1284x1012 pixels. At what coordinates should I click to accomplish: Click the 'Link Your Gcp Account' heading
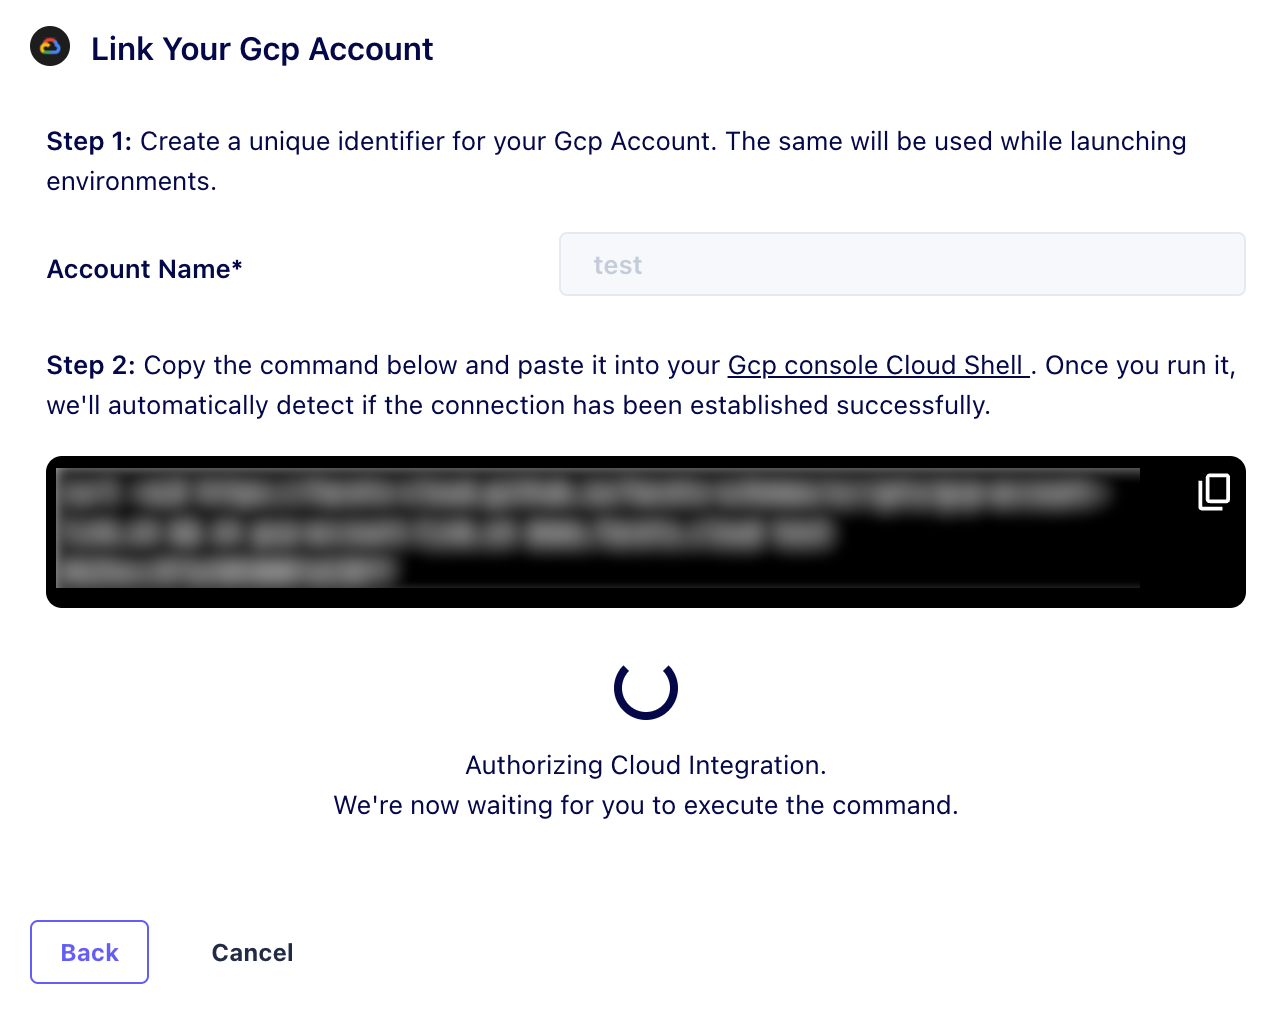click(262, 49)
